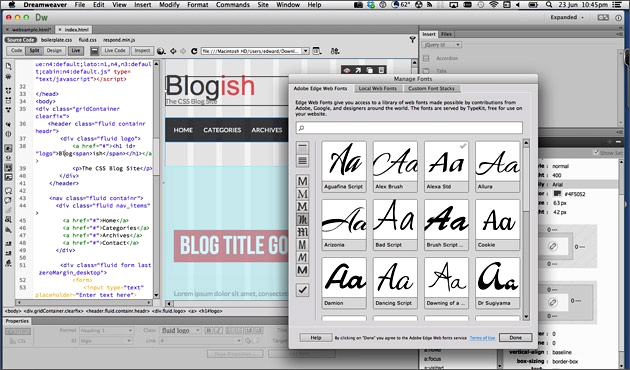
Task: Select the sans-serif font filter
Action: (x=303, y=181)
